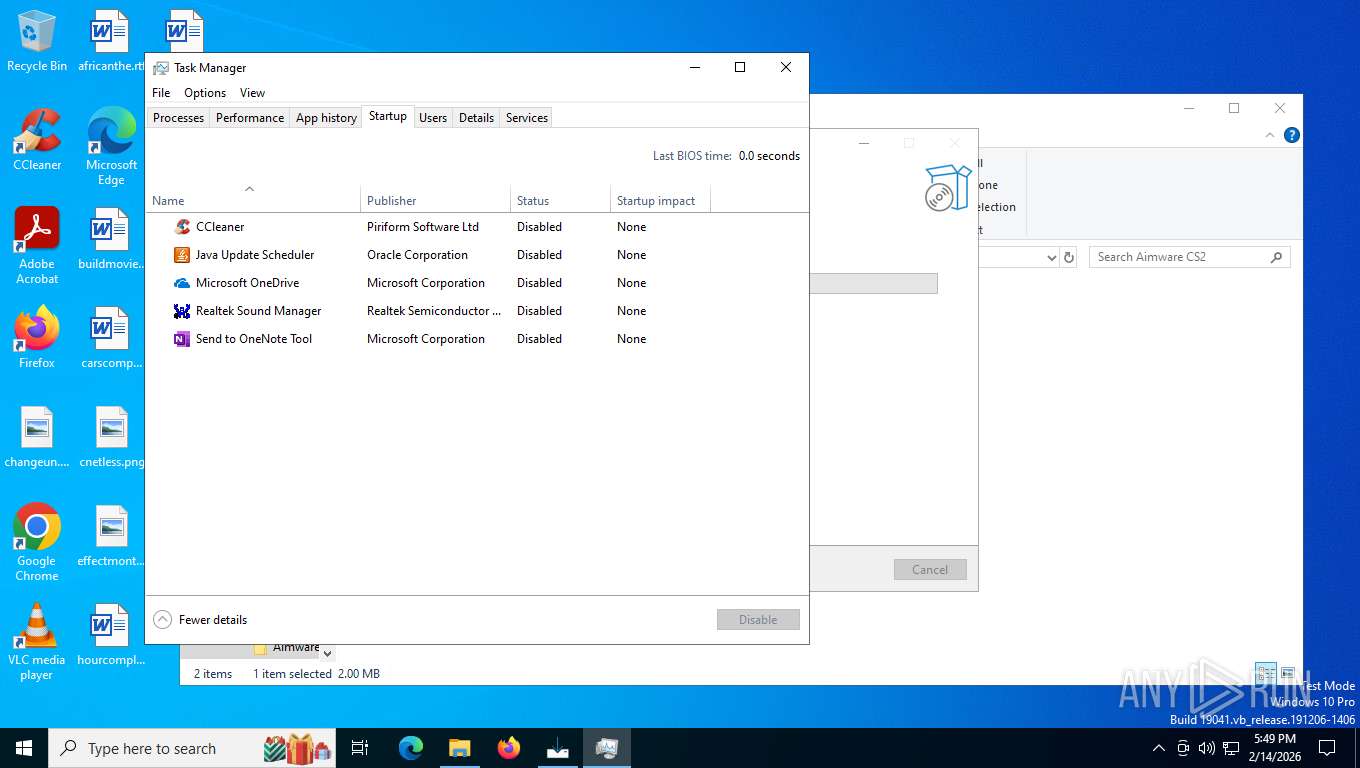Select the VLC media player desktop shortcut
Screen dimensions: 1360x768
click(37, 641)
